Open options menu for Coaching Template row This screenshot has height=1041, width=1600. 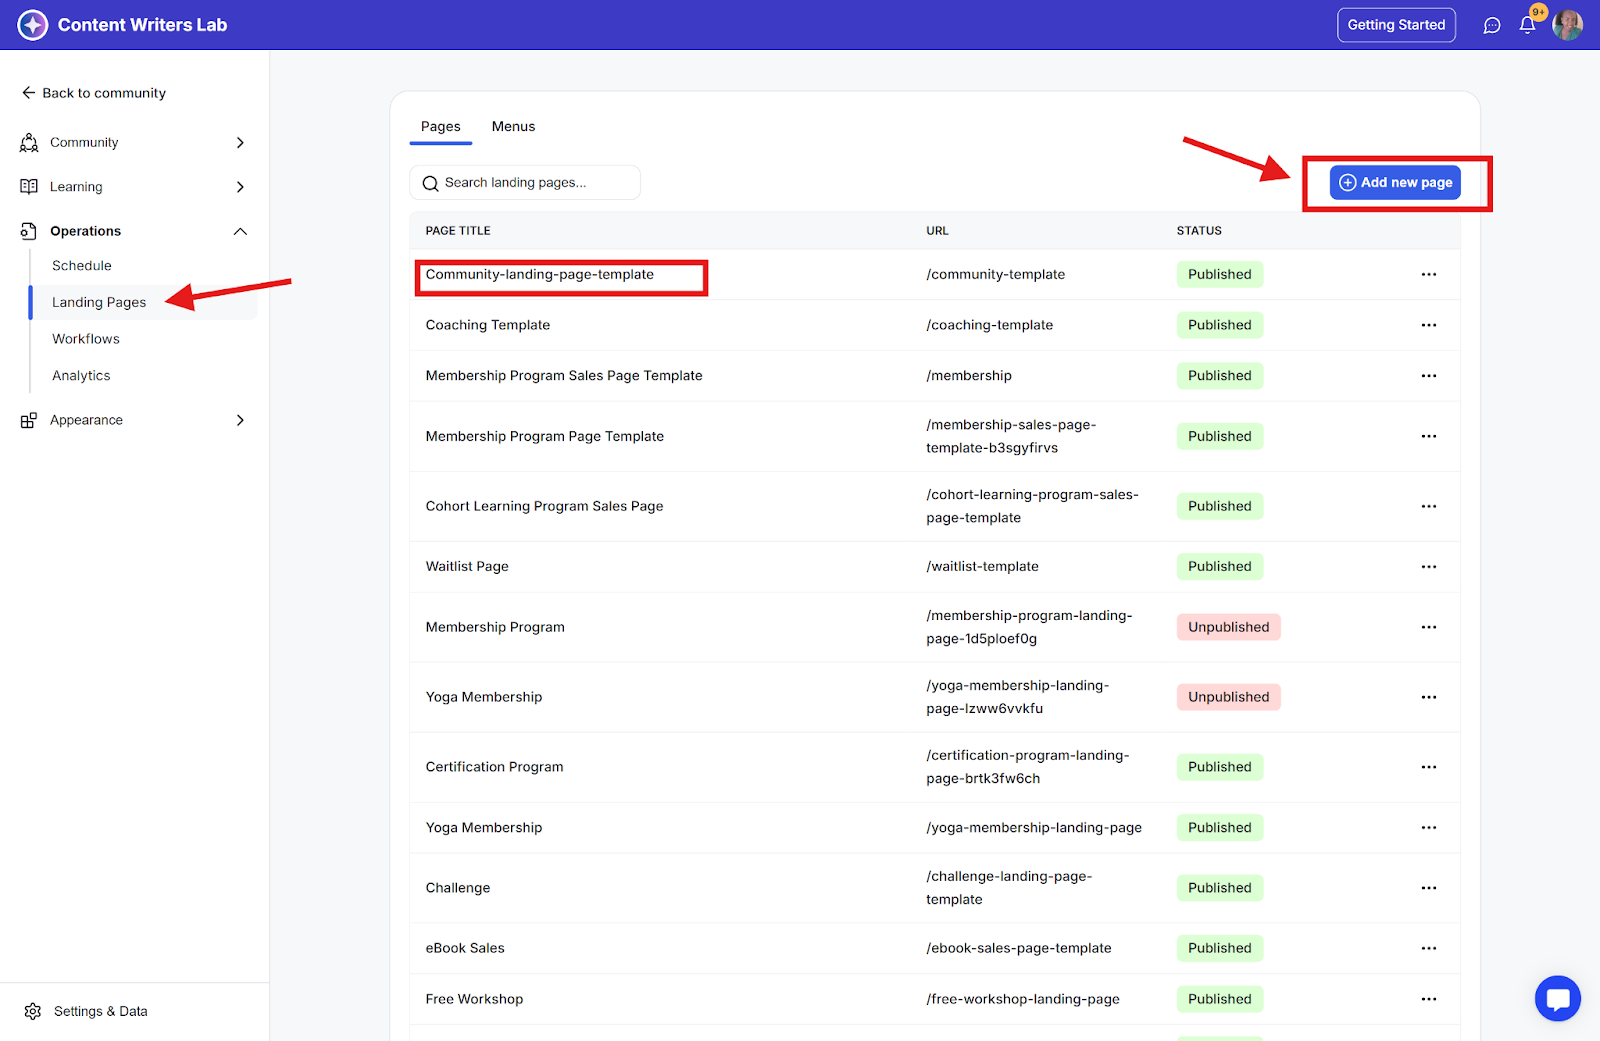1429,325
